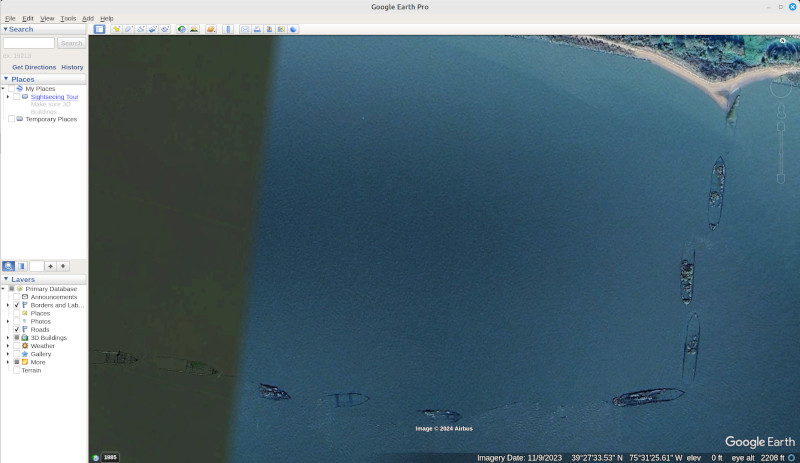The image size is (800, 463).
Task: Check the Temporary Places checkbox
Action: 12,119
